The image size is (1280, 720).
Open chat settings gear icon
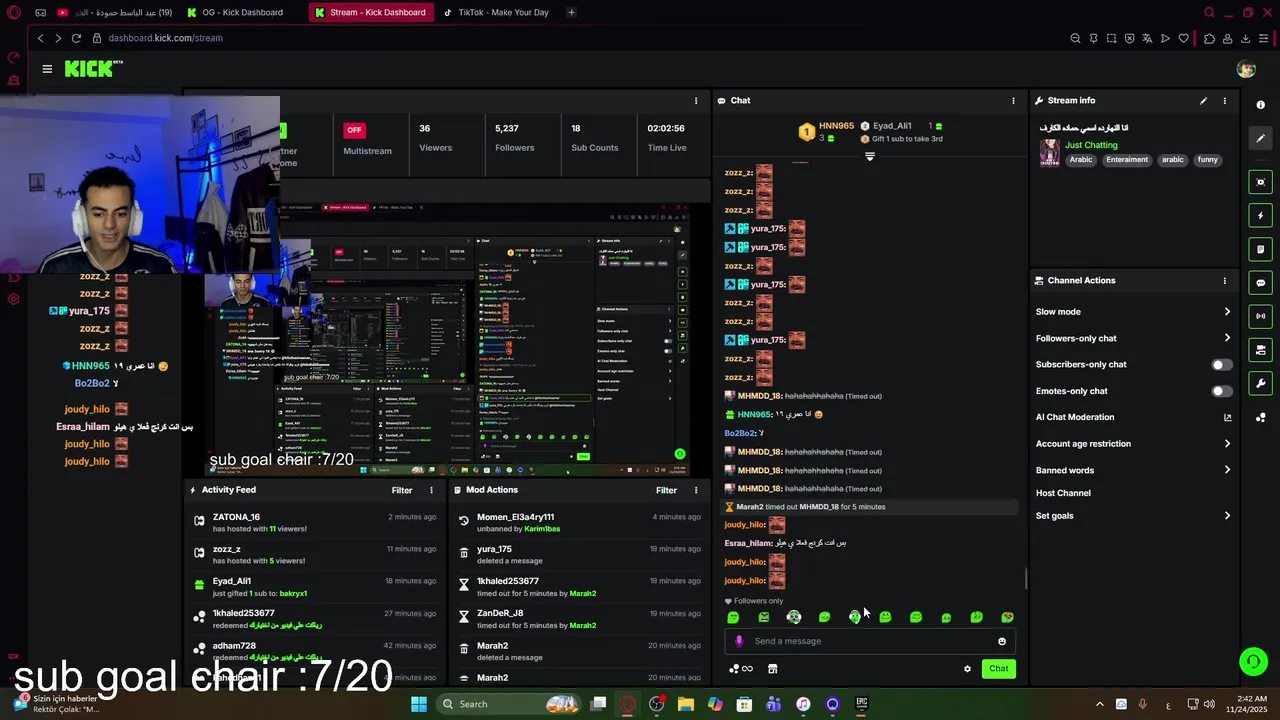tap(967, 669)
